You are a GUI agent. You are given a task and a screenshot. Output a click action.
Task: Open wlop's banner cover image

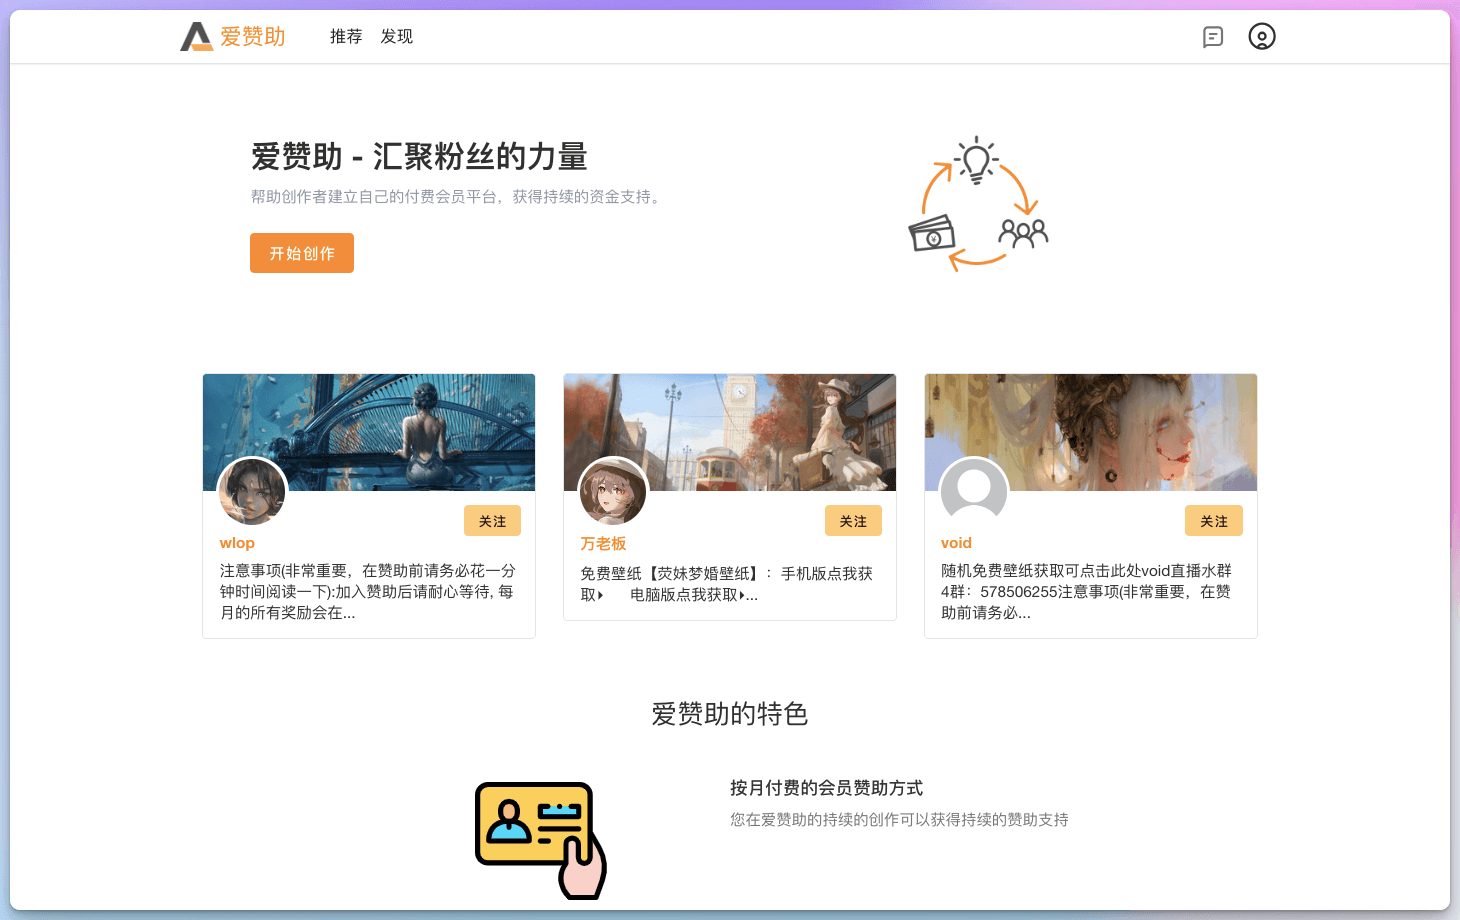coord(369,432)
